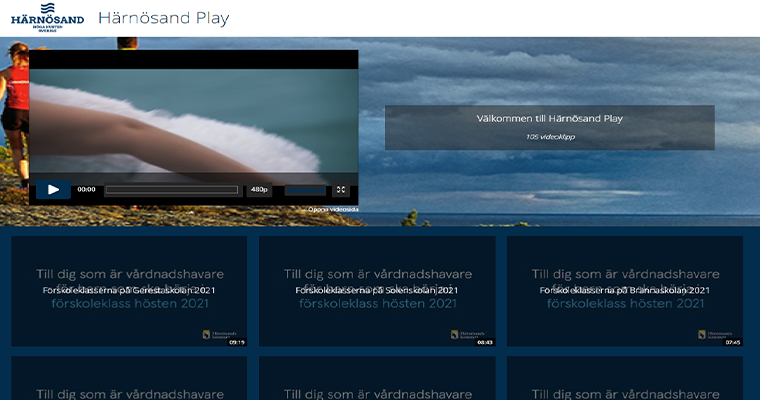Click the 'Välkommen till Härnösand Play' banner
Viewport: 760px width, 400px height.
tap(550, 127)
